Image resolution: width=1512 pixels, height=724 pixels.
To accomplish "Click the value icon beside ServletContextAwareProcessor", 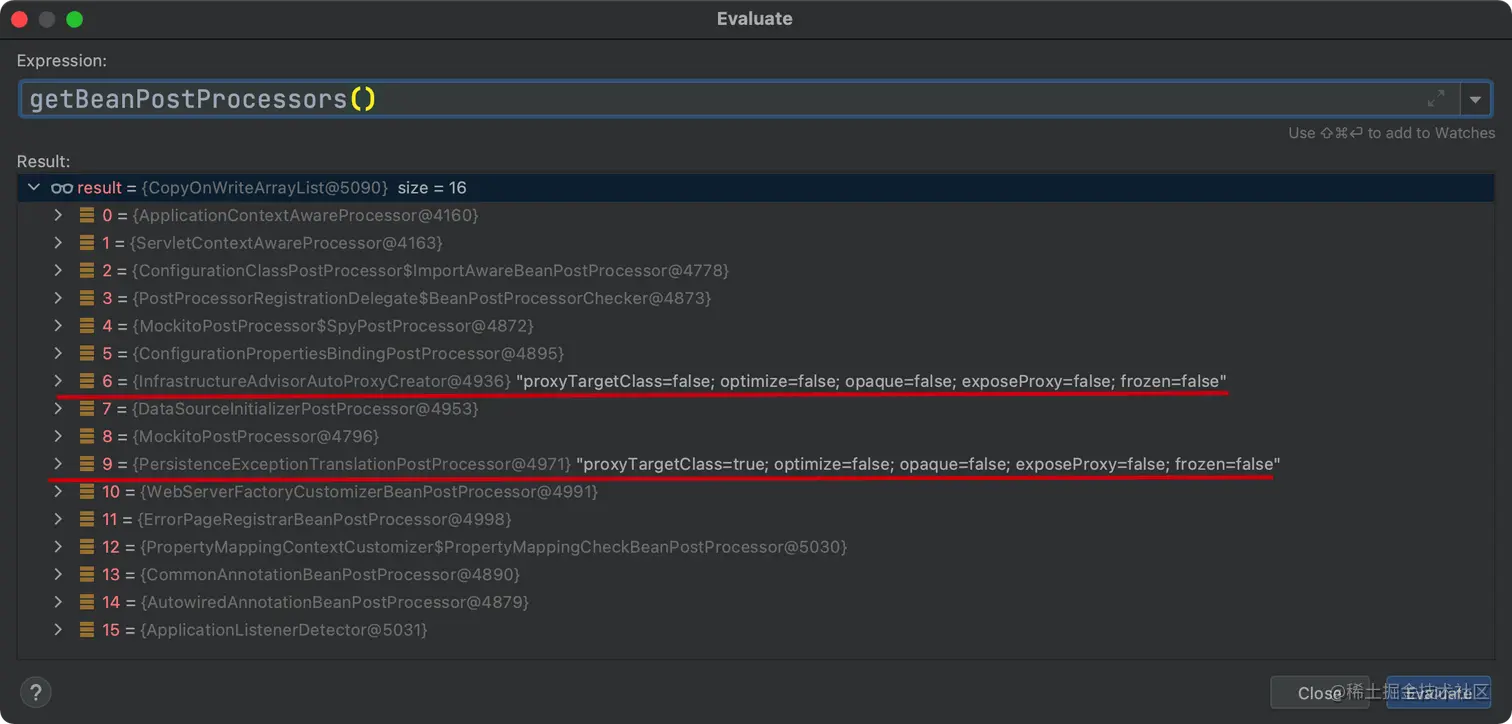I will pos(85,242).
